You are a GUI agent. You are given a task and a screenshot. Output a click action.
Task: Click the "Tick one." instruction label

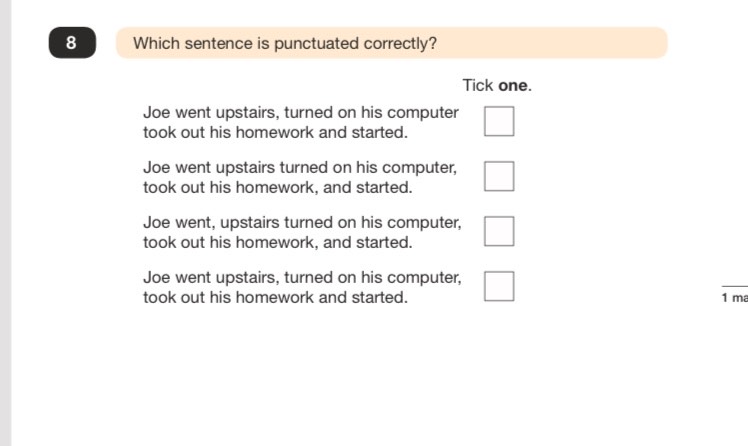pyautogui.click(x=497, y=85)
